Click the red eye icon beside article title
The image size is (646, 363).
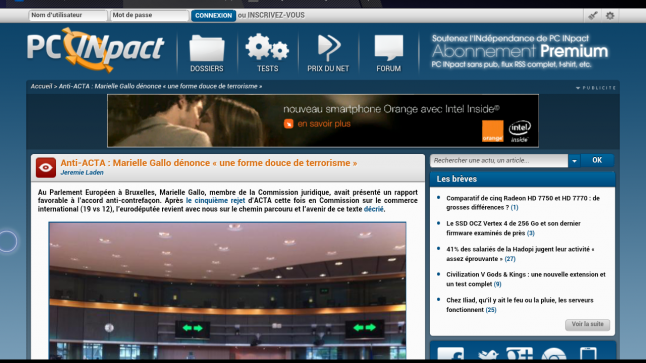[46, 167]
